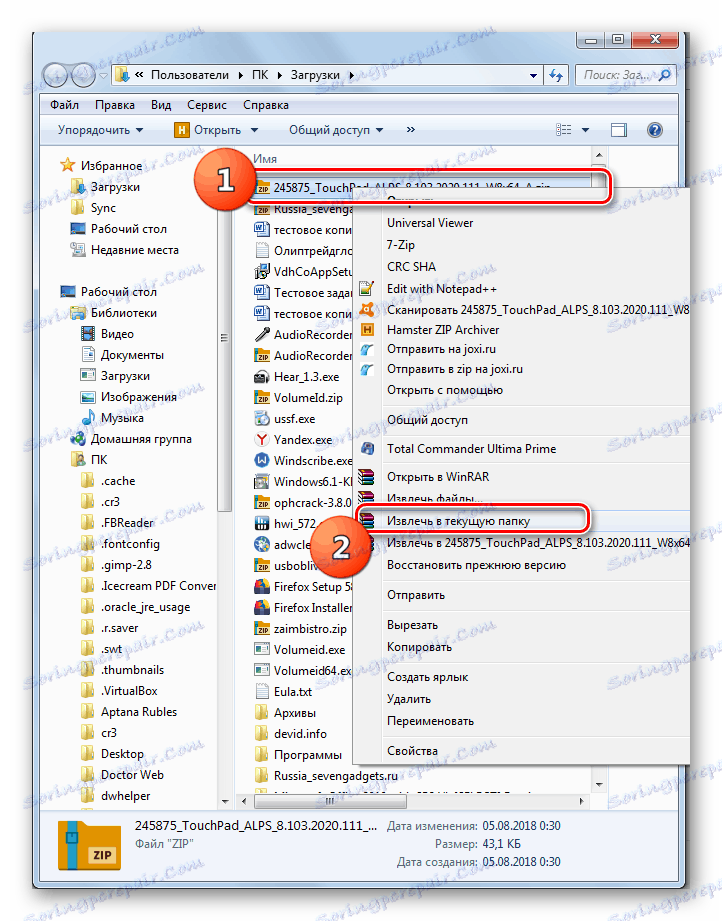Click the Windscribe.exe file icon
The image size is (722, 921).
[261, 460]
